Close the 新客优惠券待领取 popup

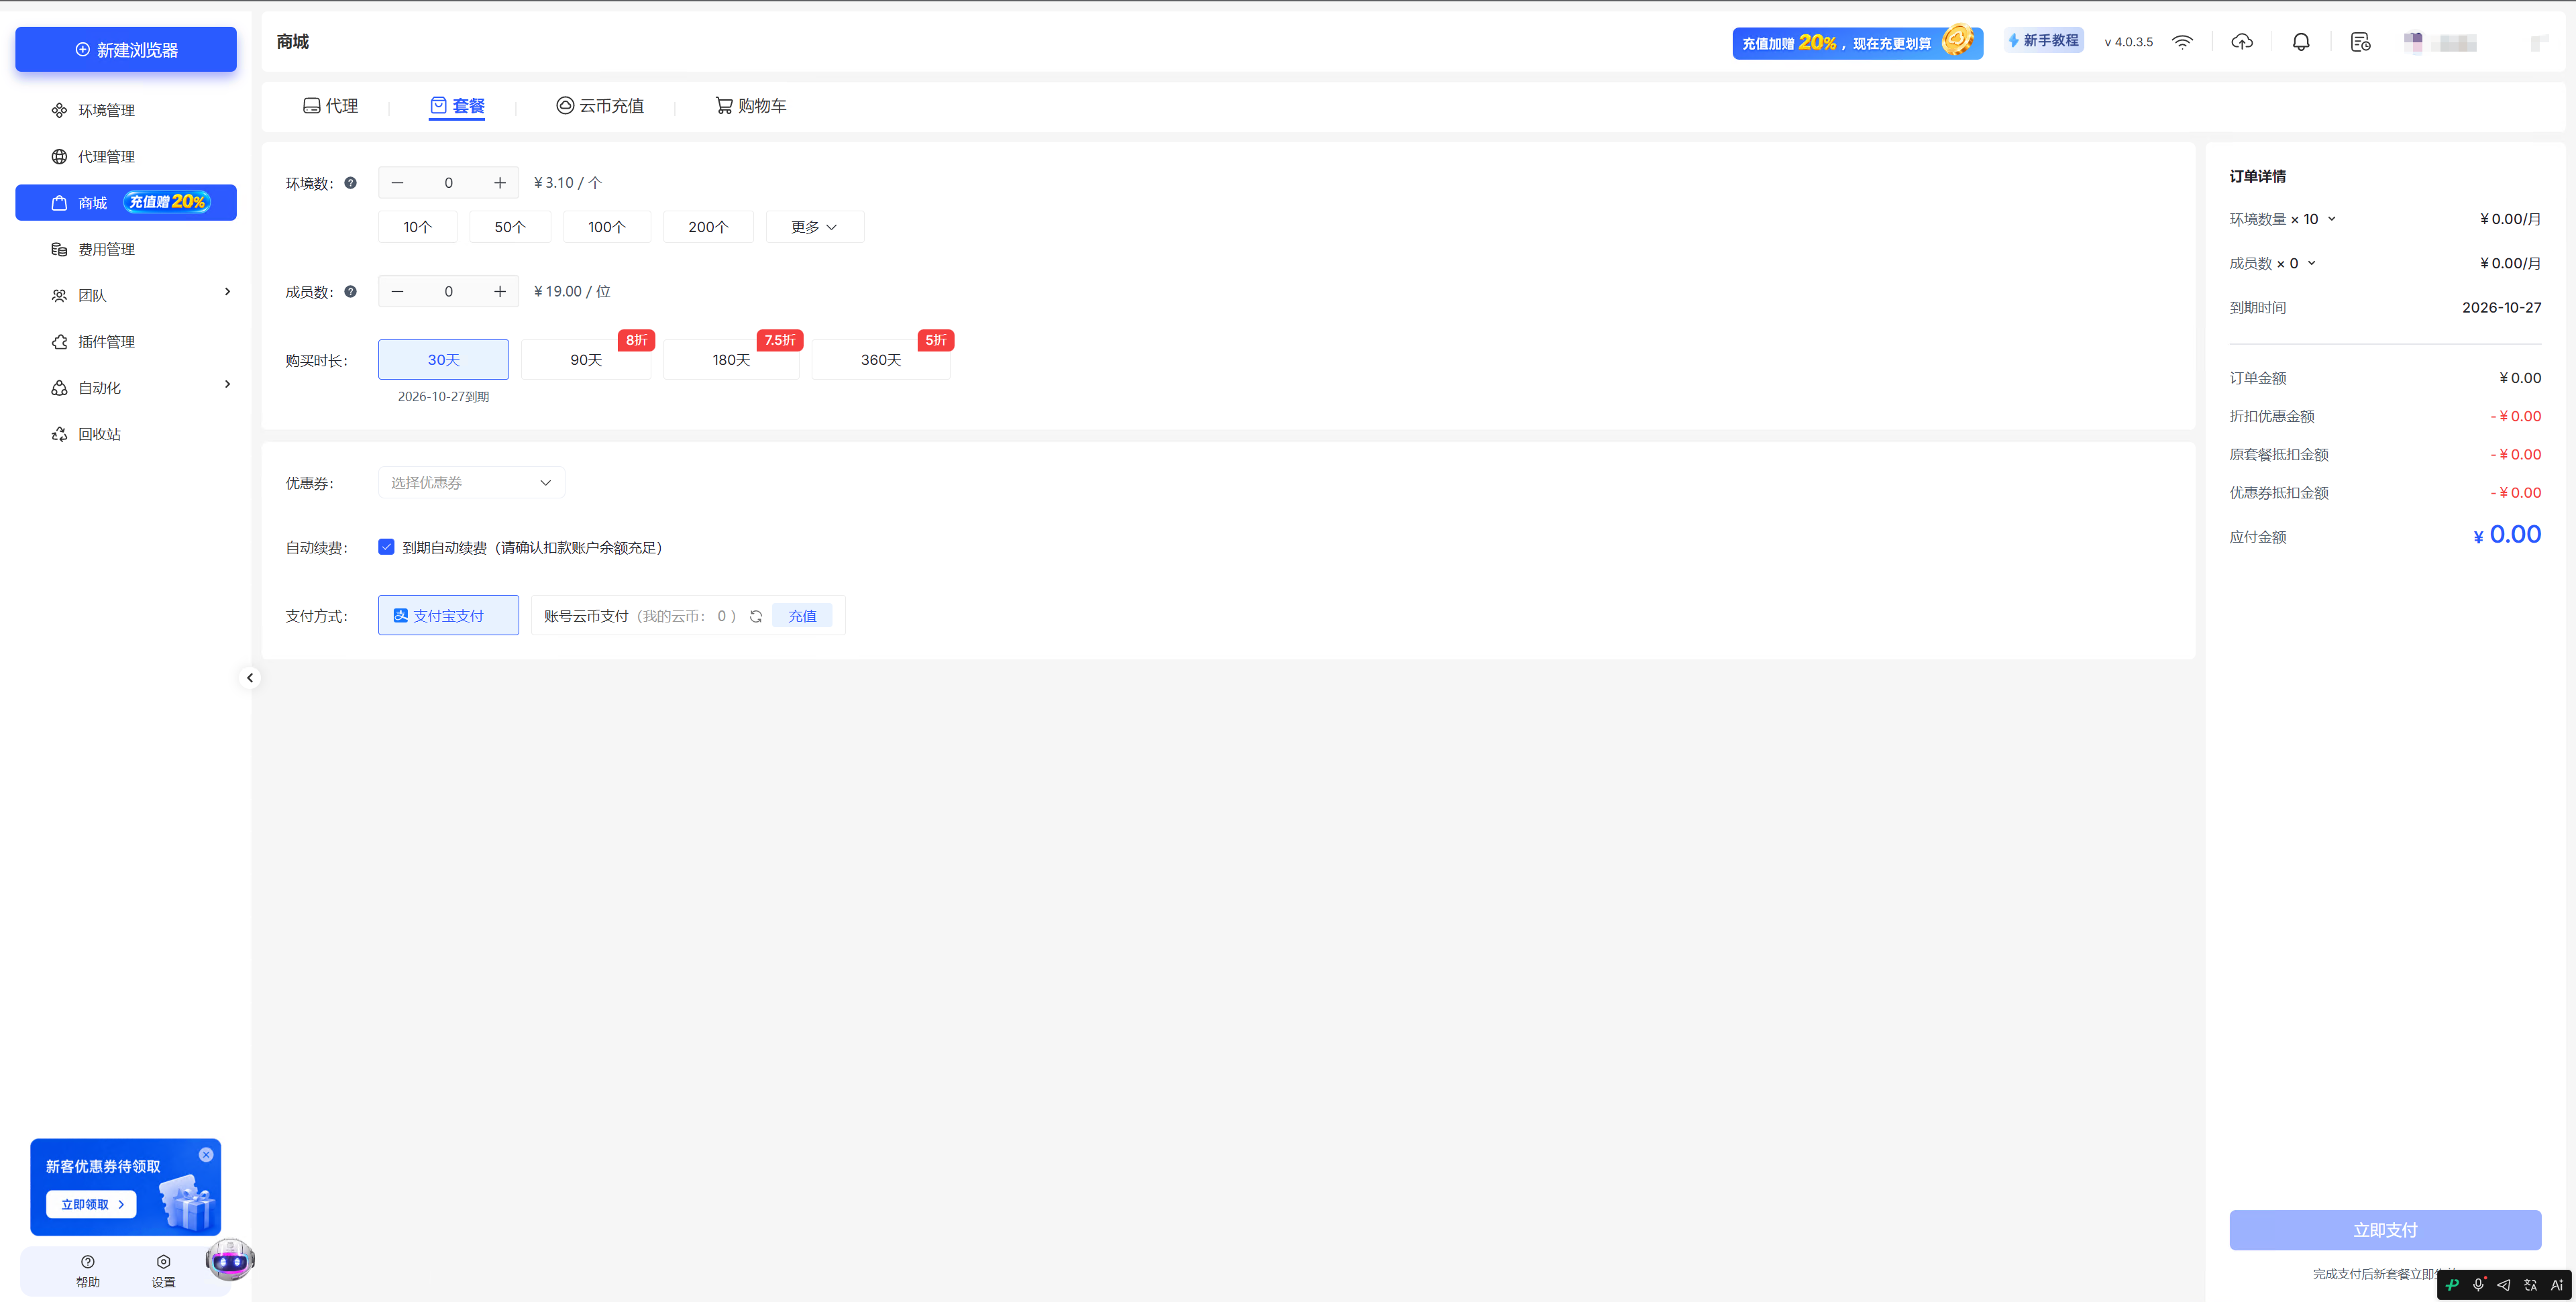pyautogui.click(x=206, y=1155)
